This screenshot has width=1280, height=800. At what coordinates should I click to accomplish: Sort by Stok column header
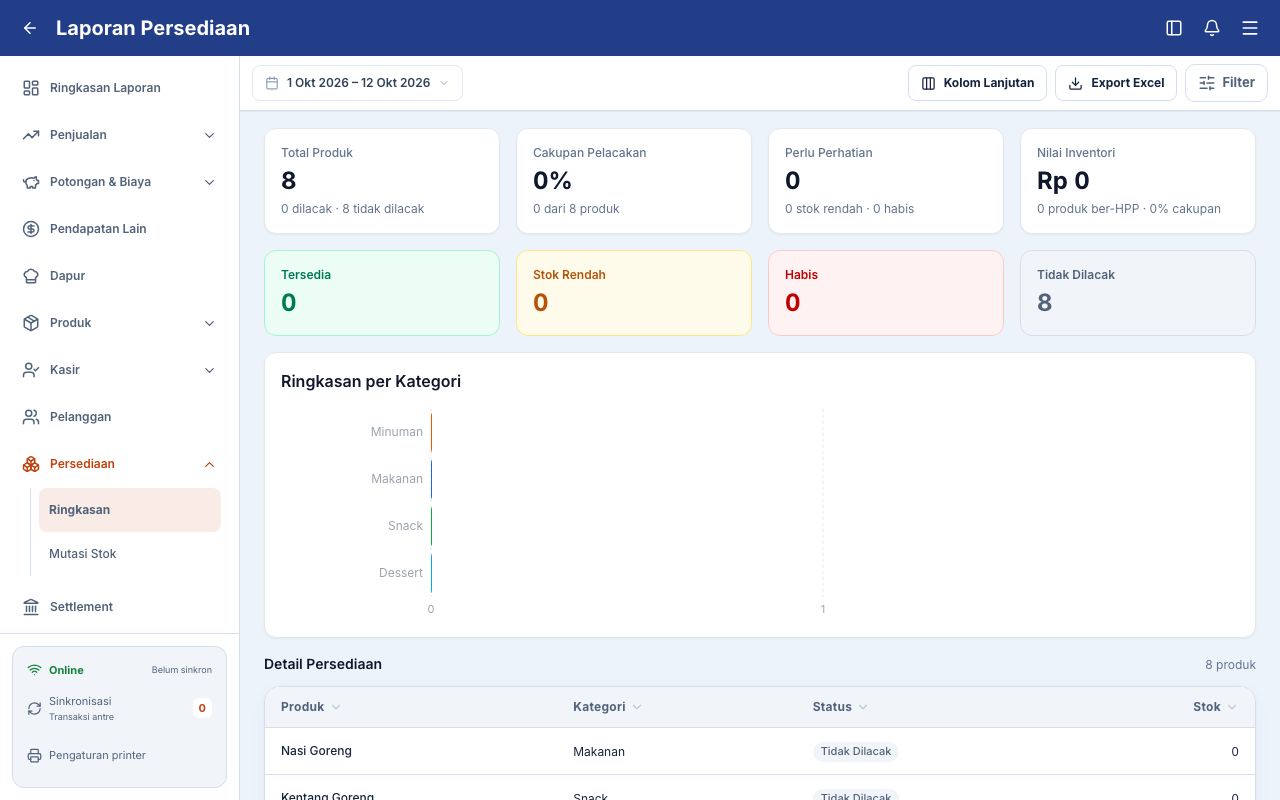click(1215, 707)
